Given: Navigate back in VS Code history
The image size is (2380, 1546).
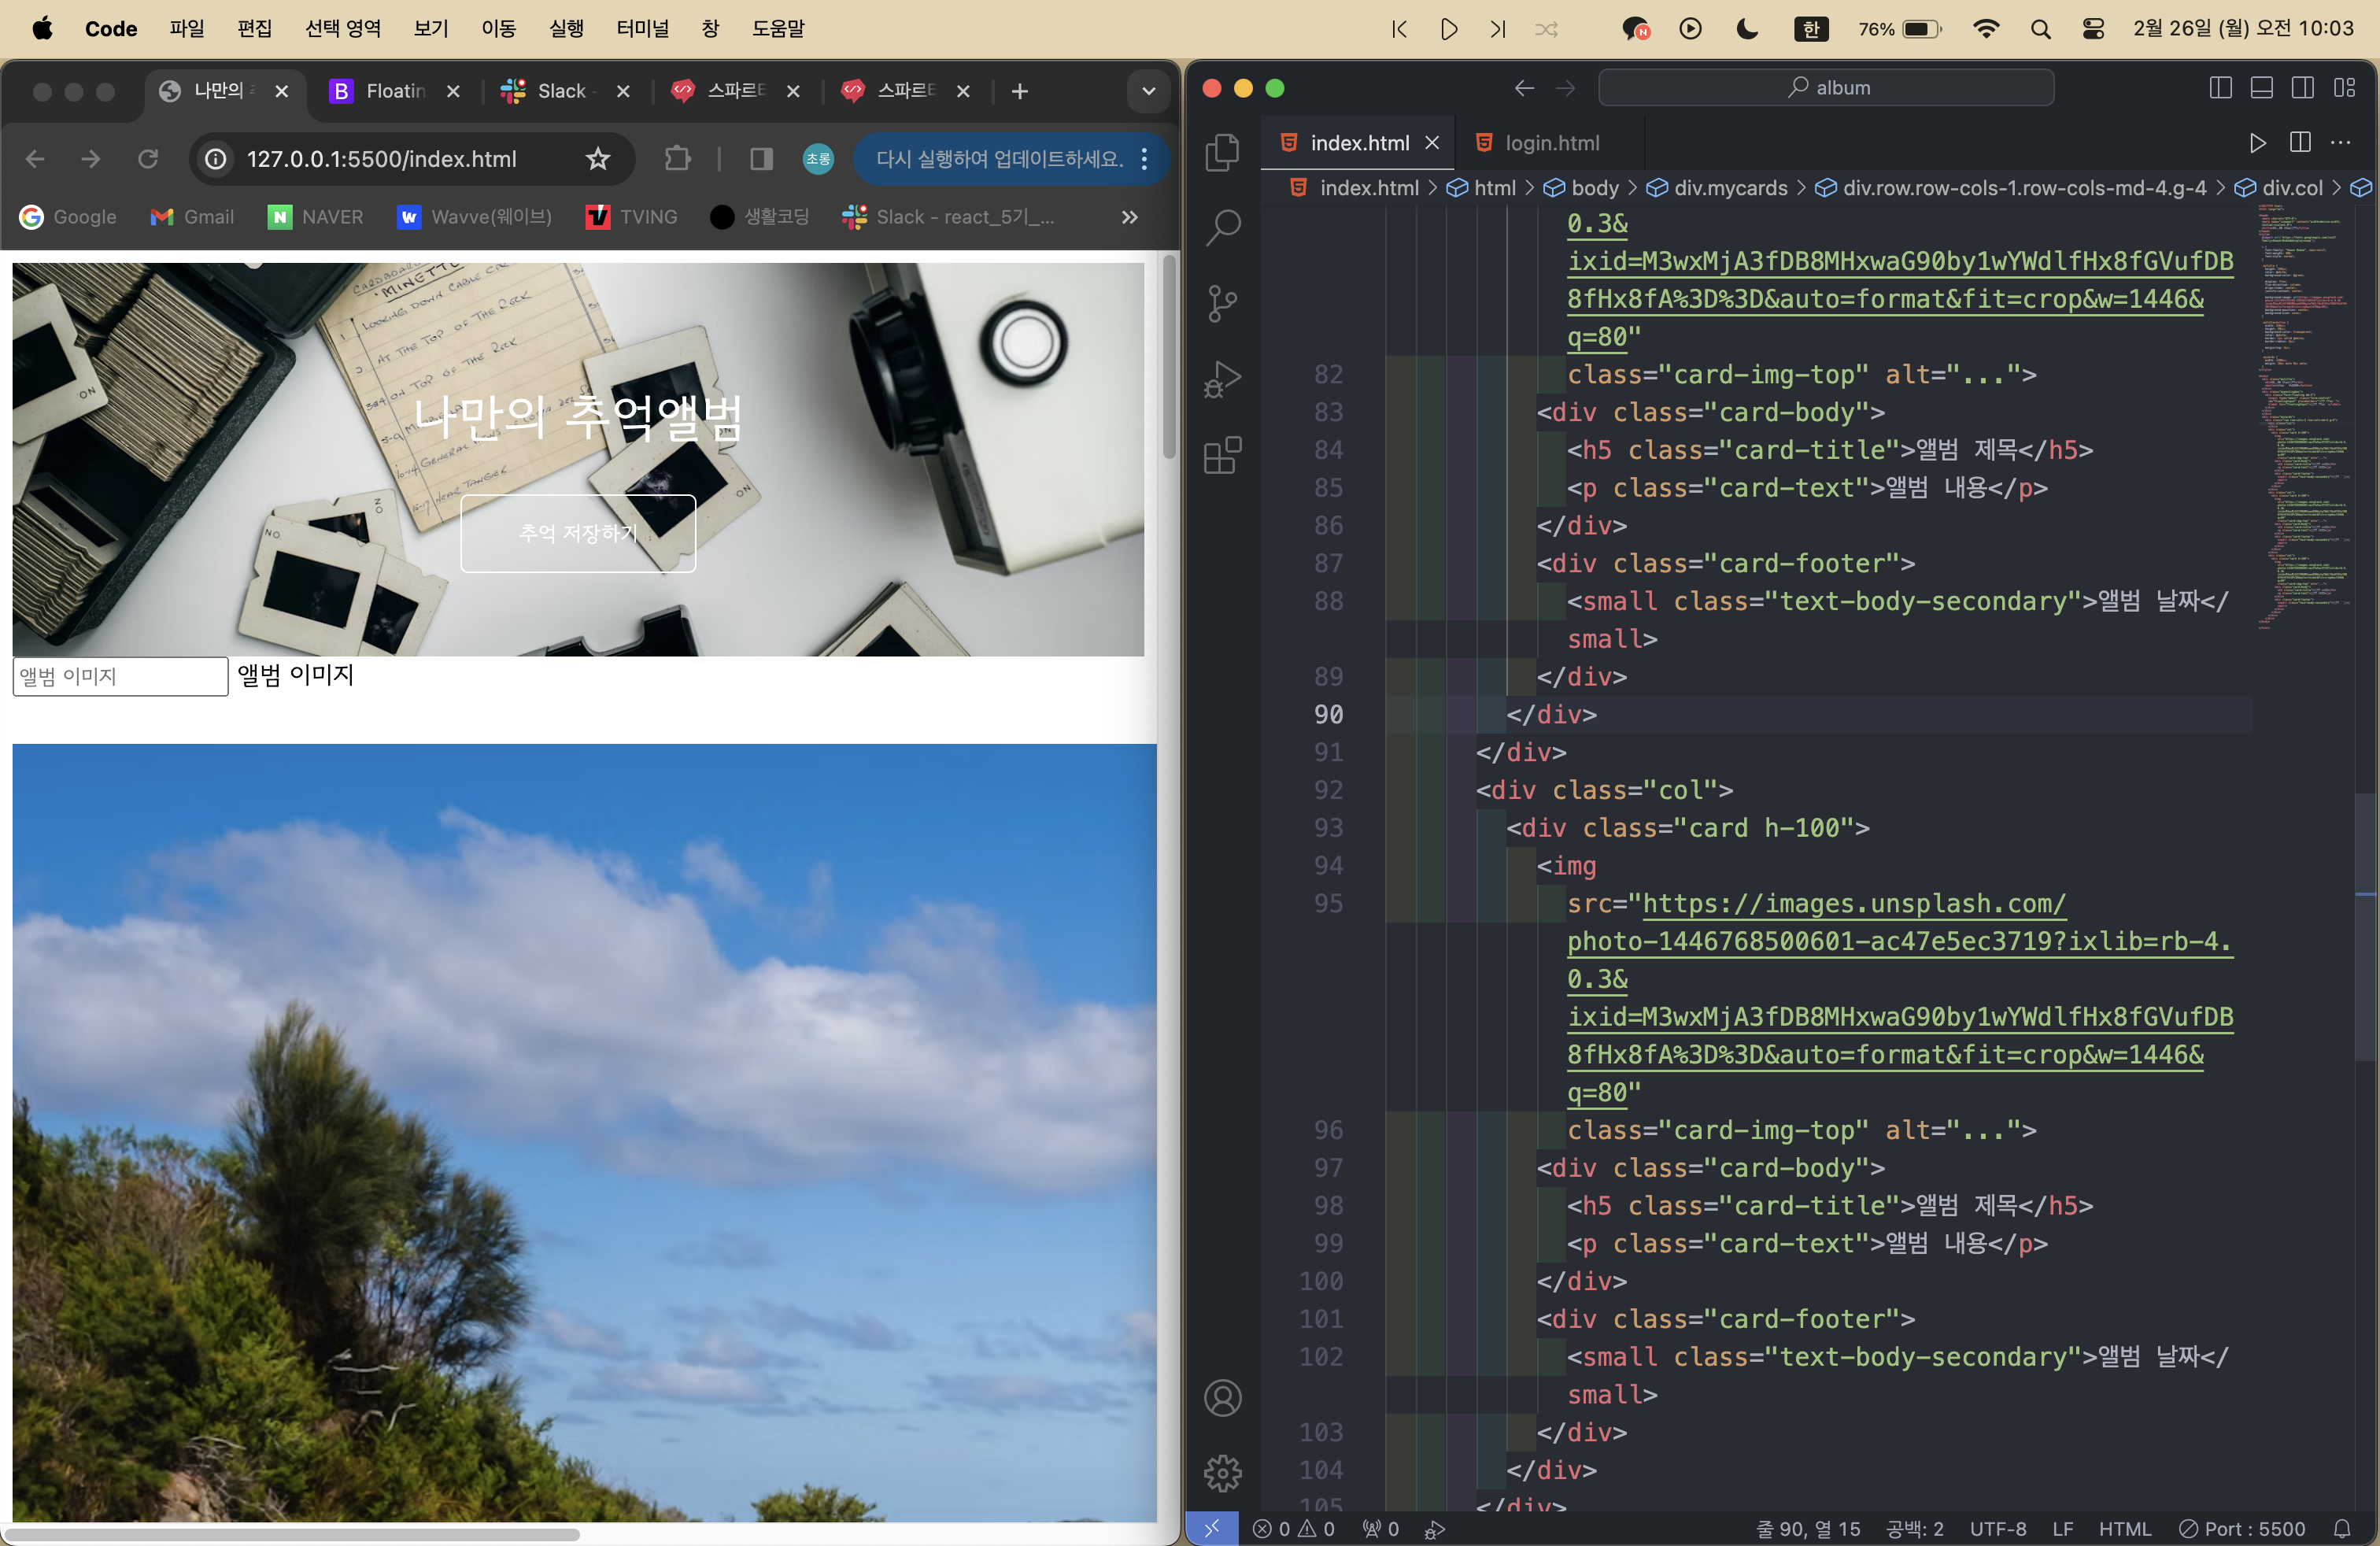Looking at the screenshot, I should coord(1524,88).
